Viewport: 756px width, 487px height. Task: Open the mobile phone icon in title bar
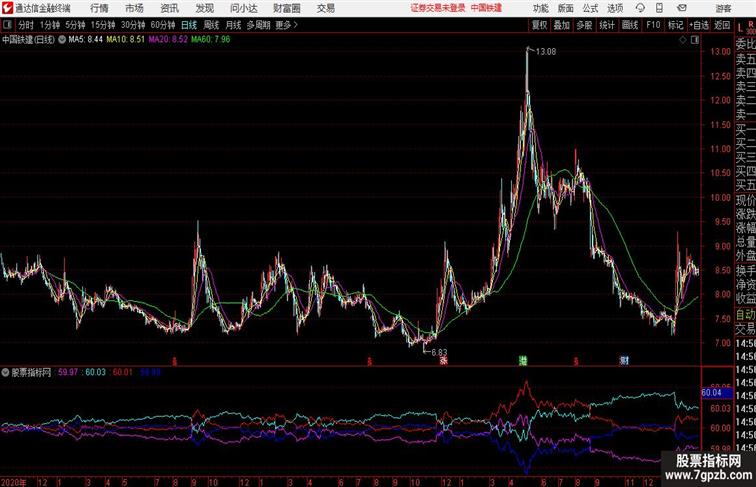[x=659, y=8]
